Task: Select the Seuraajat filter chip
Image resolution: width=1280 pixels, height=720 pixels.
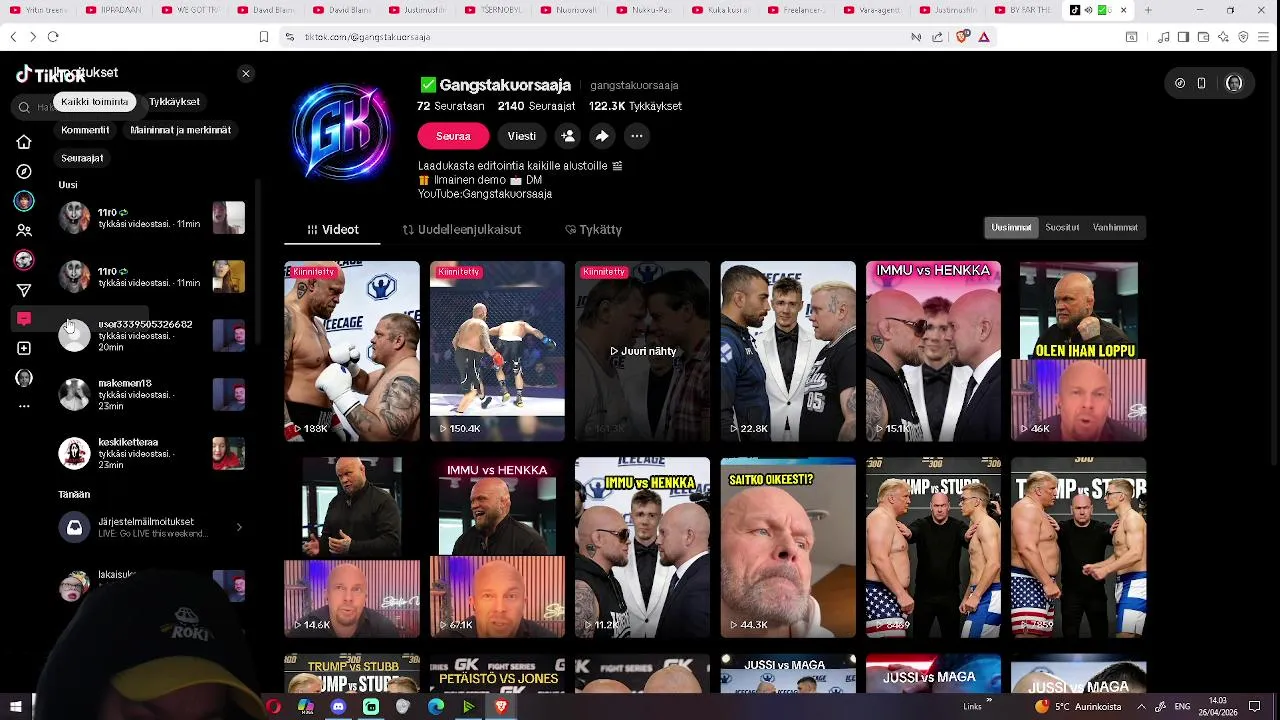Action: [x=82, y=158]
